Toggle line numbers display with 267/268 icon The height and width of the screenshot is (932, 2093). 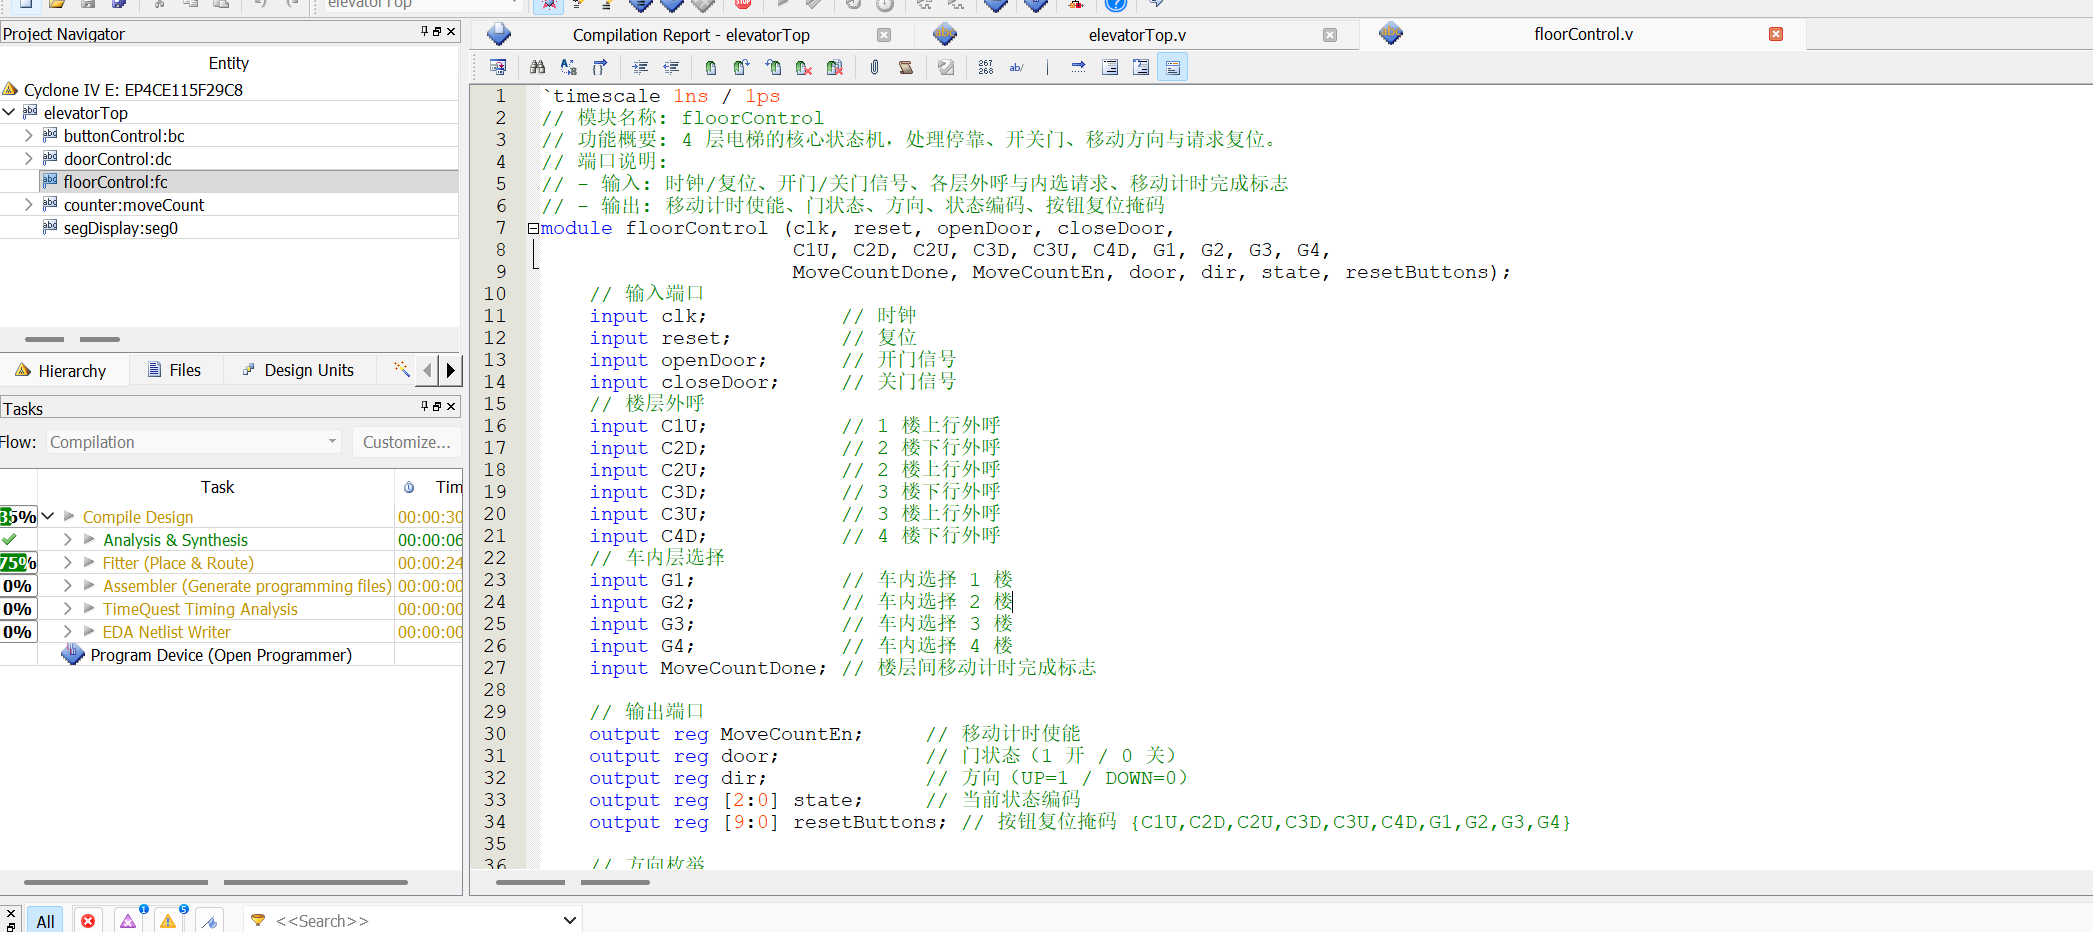tap(986, 67)
